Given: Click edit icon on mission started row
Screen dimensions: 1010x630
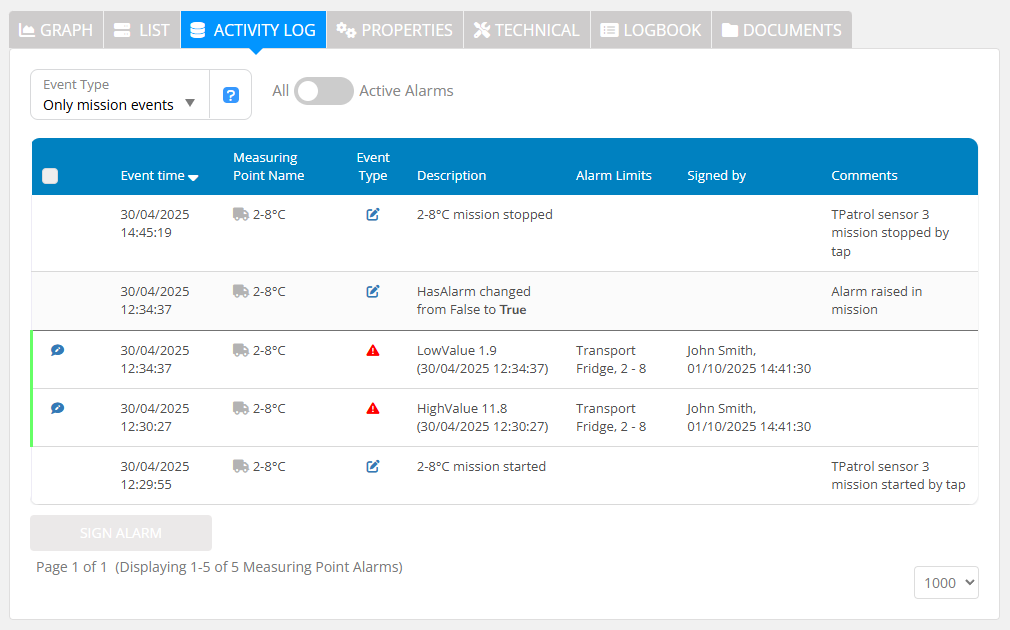Looking at the screenshot, I should [373, 466].
